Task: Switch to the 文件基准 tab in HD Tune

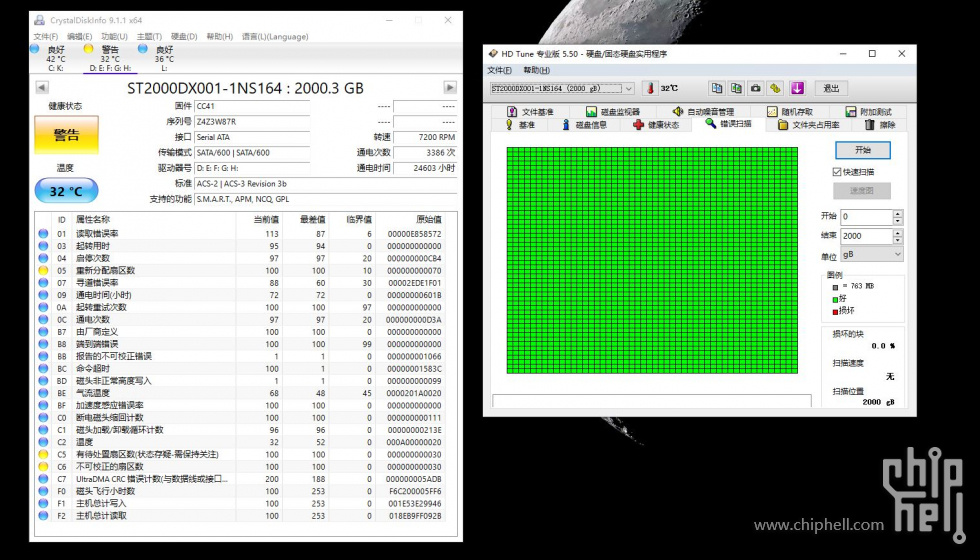Action: point(530,112)
